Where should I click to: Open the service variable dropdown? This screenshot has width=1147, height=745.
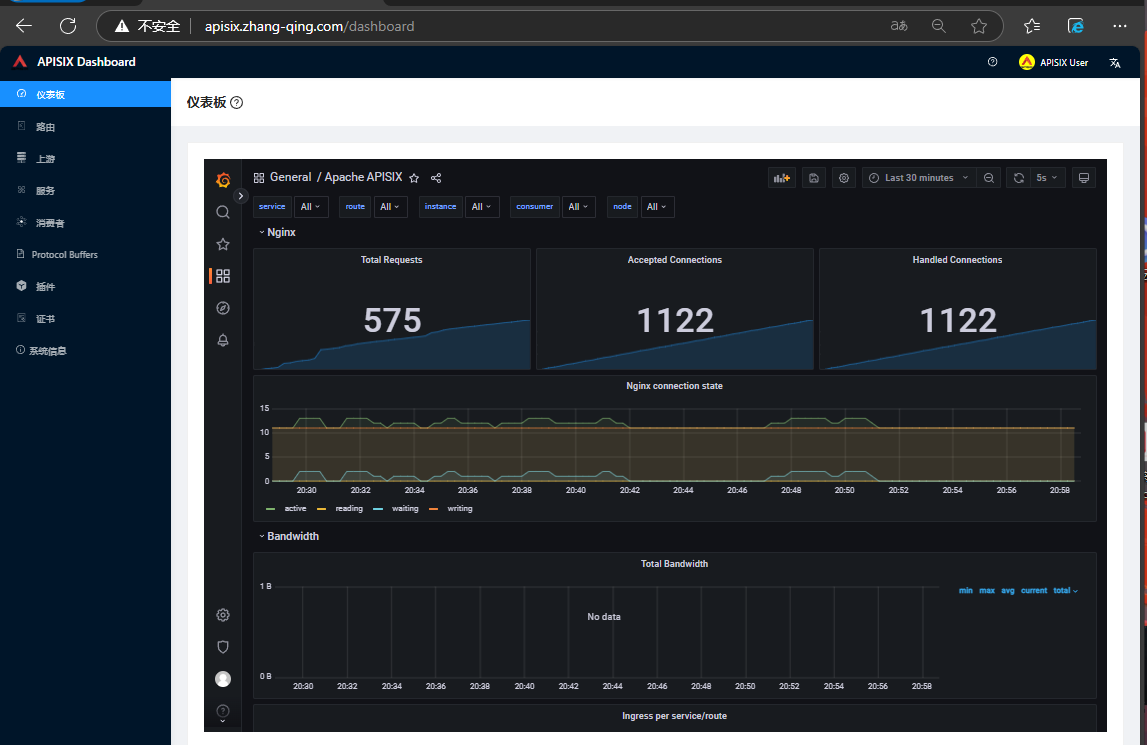[x=311, y=207]
